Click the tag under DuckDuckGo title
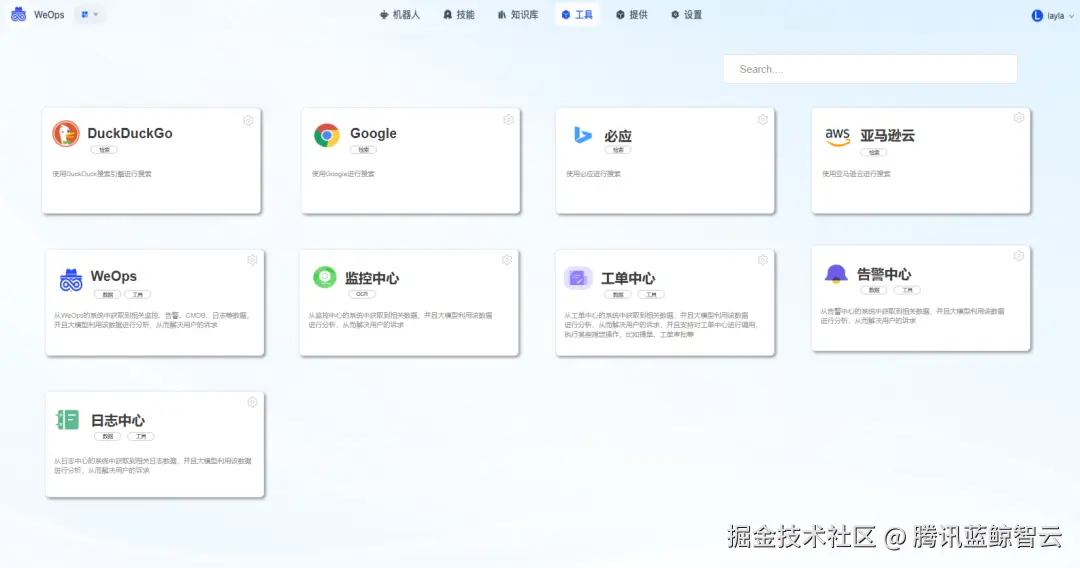The image size is (1080, 568). [x=104, y=149]
